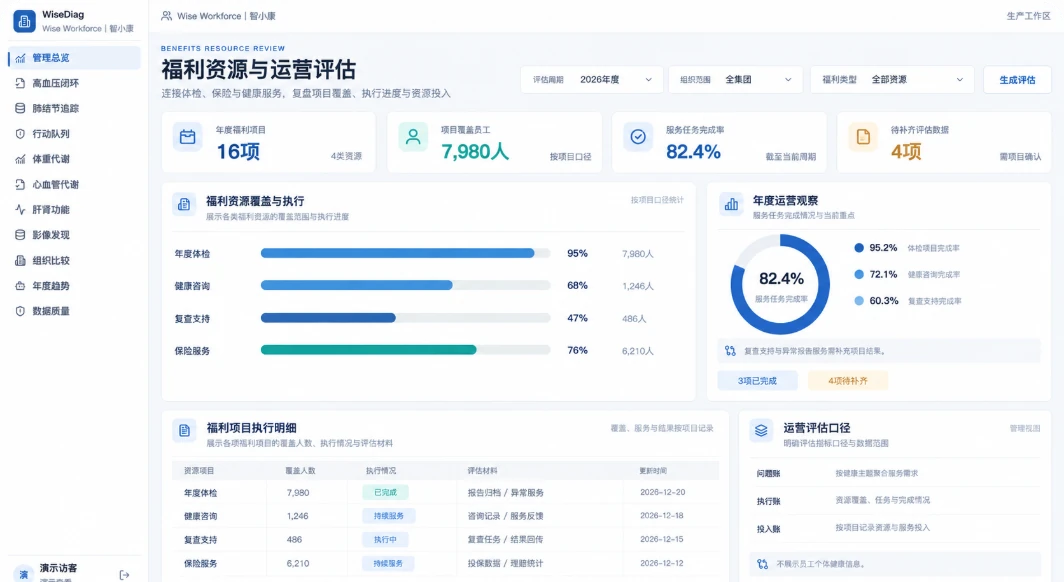1064x582 pixels.
Task: Click the 健康咨询 68% progress bar
Action: [406, 286]
